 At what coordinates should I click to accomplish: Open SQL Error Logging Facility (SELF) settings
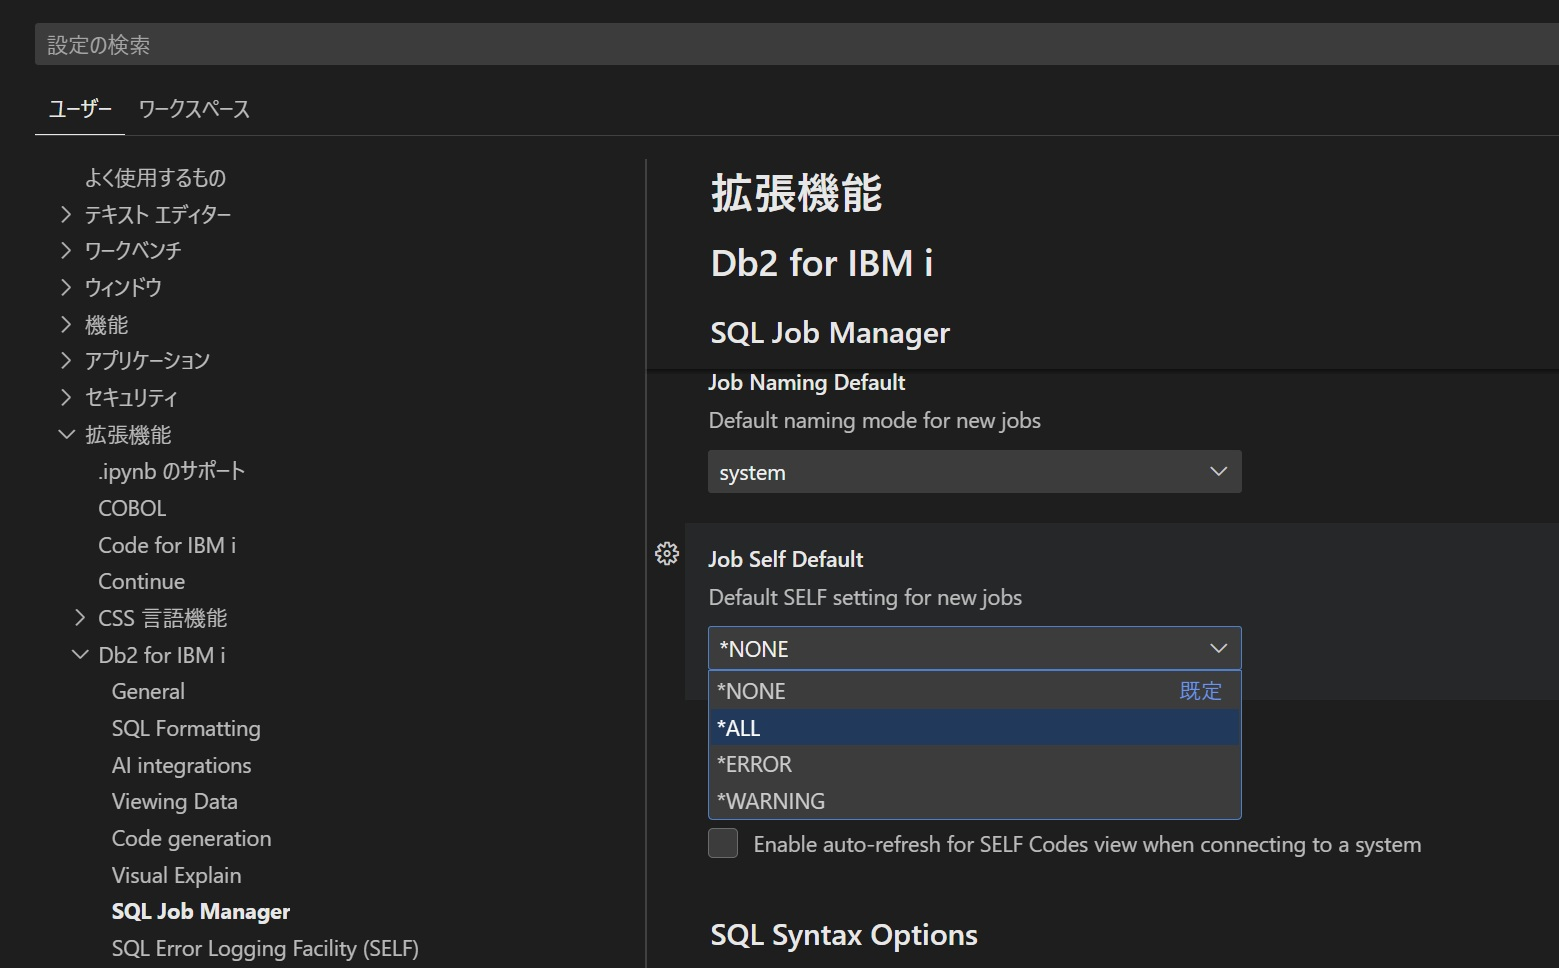click(x=265, y=948)
